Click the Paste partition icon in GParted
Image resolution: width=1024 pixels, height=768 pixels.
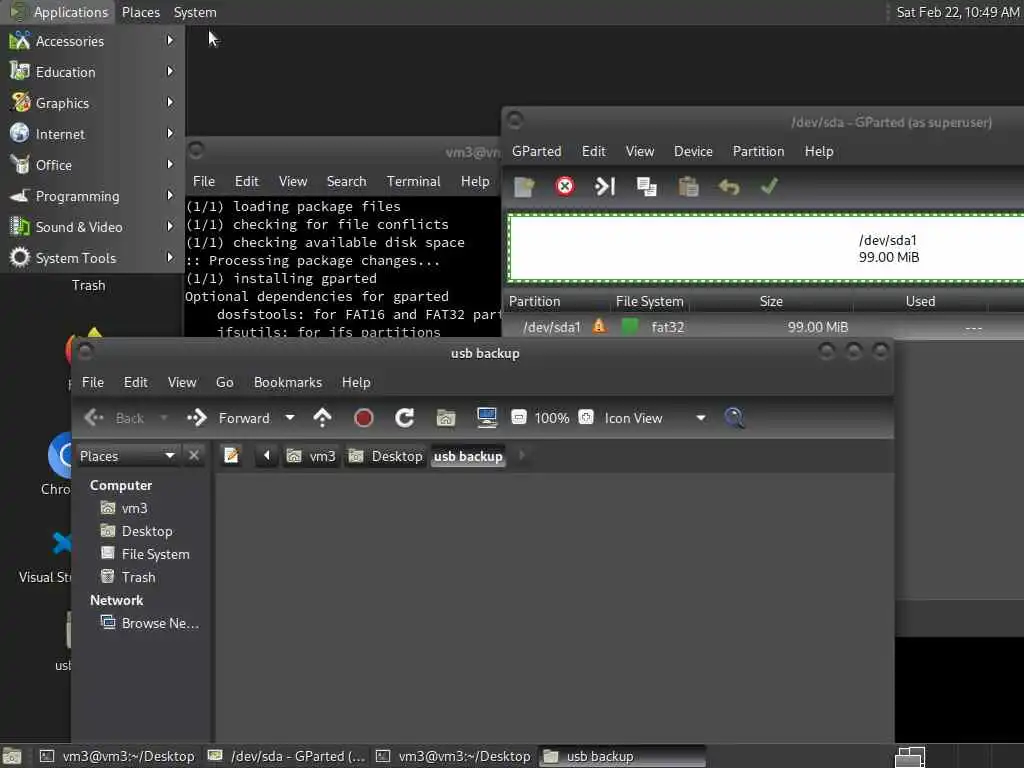click(688, 187)
